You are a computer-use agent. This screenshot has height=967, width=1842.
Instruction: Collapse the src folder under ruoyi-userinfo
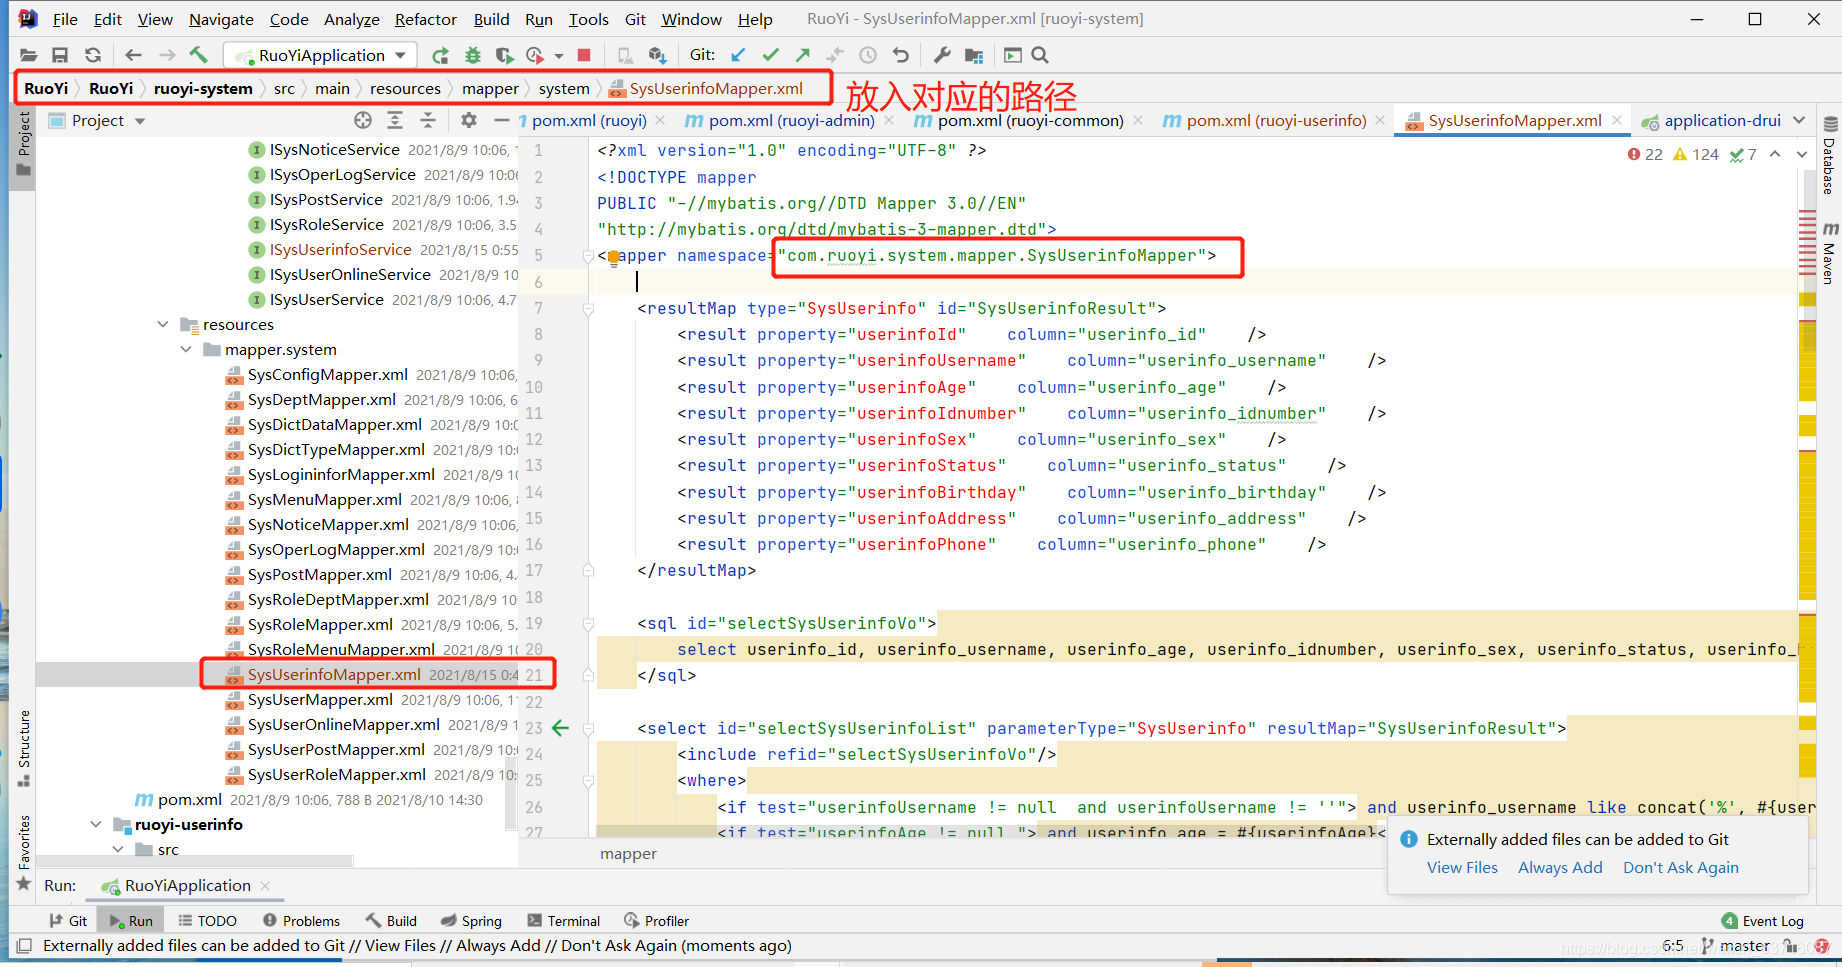tap(118, 849)
